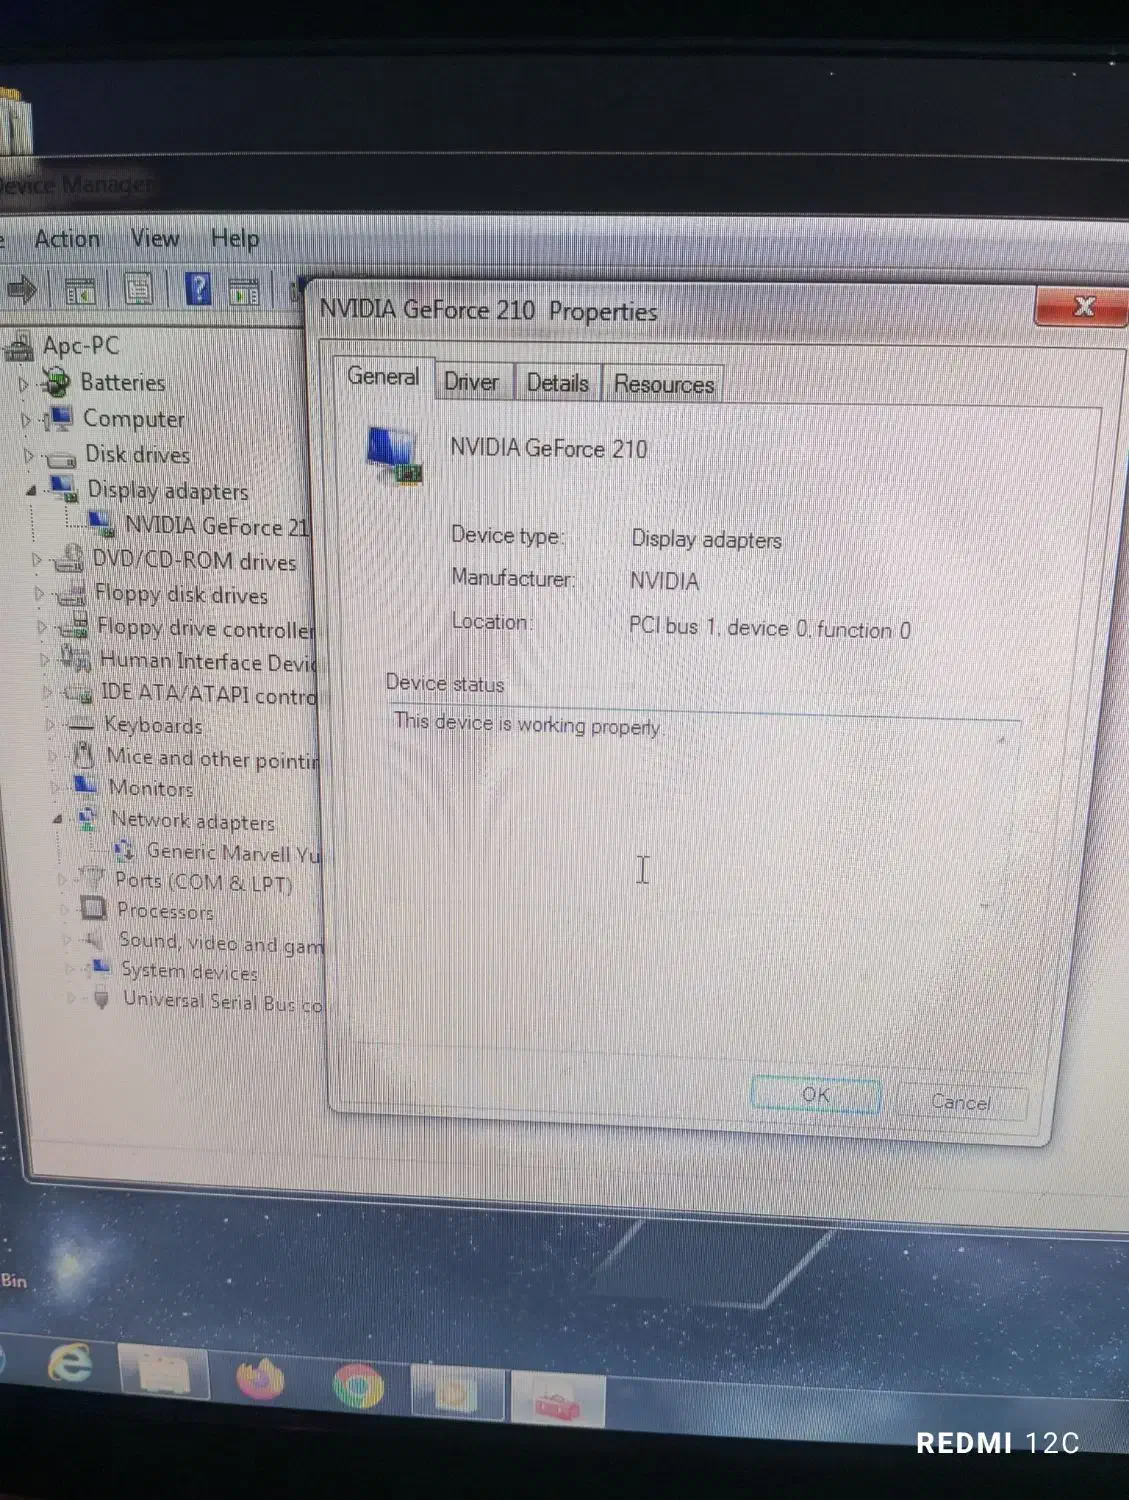The height and width of the screenshot is (1500, 1129).
Task: Click the forward arrow toolbar icon
Action: [x=22, y=291]
